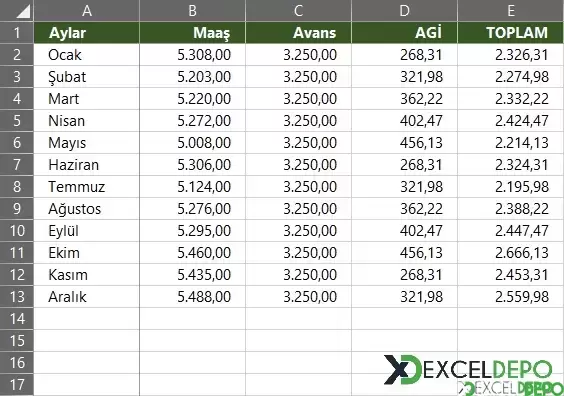Click the Maaş header cell
Image resolution: width=564 pixels, height=396 pixels.
(x=192, y=33)
